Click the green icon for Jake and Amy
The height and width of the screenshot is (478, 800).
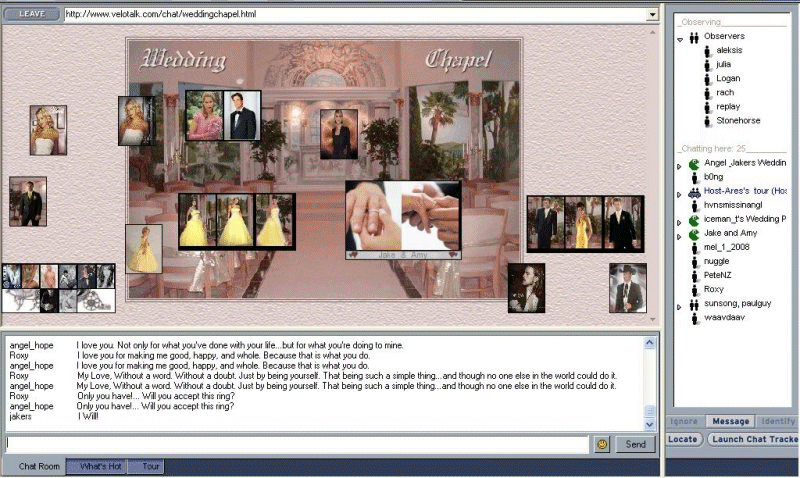(693, 233)
